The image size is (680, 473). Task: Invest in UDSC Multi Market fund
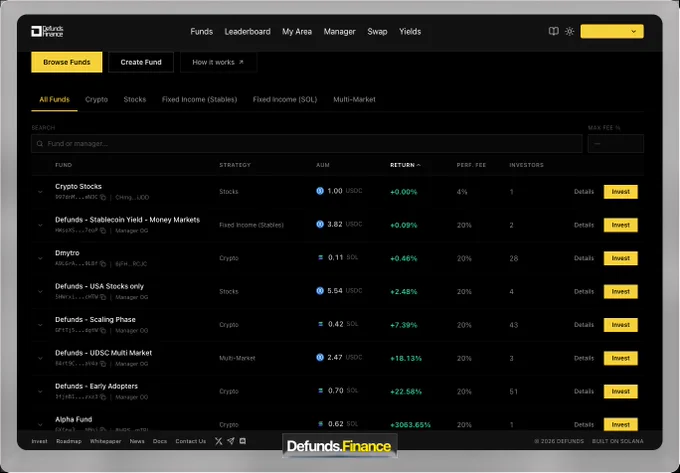click(x=621, y=358)
